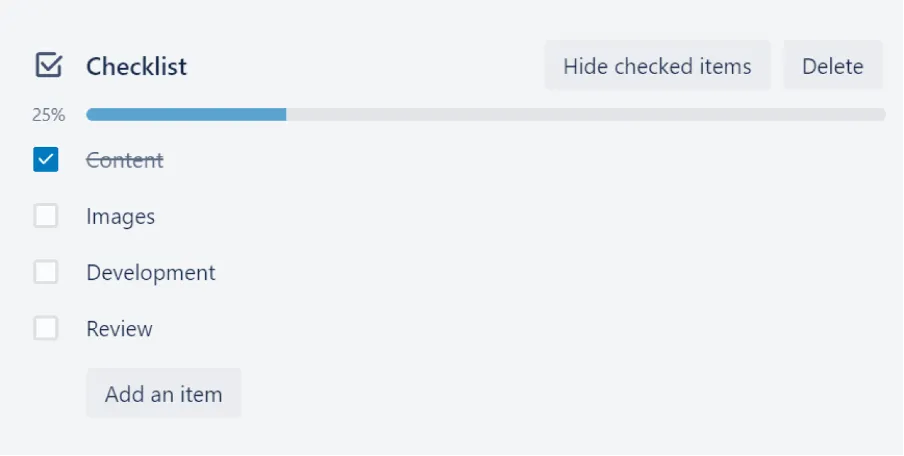This screenshot has width=904, height=456.
Task: Mark the Development item as done
Action: pos(46,272)
